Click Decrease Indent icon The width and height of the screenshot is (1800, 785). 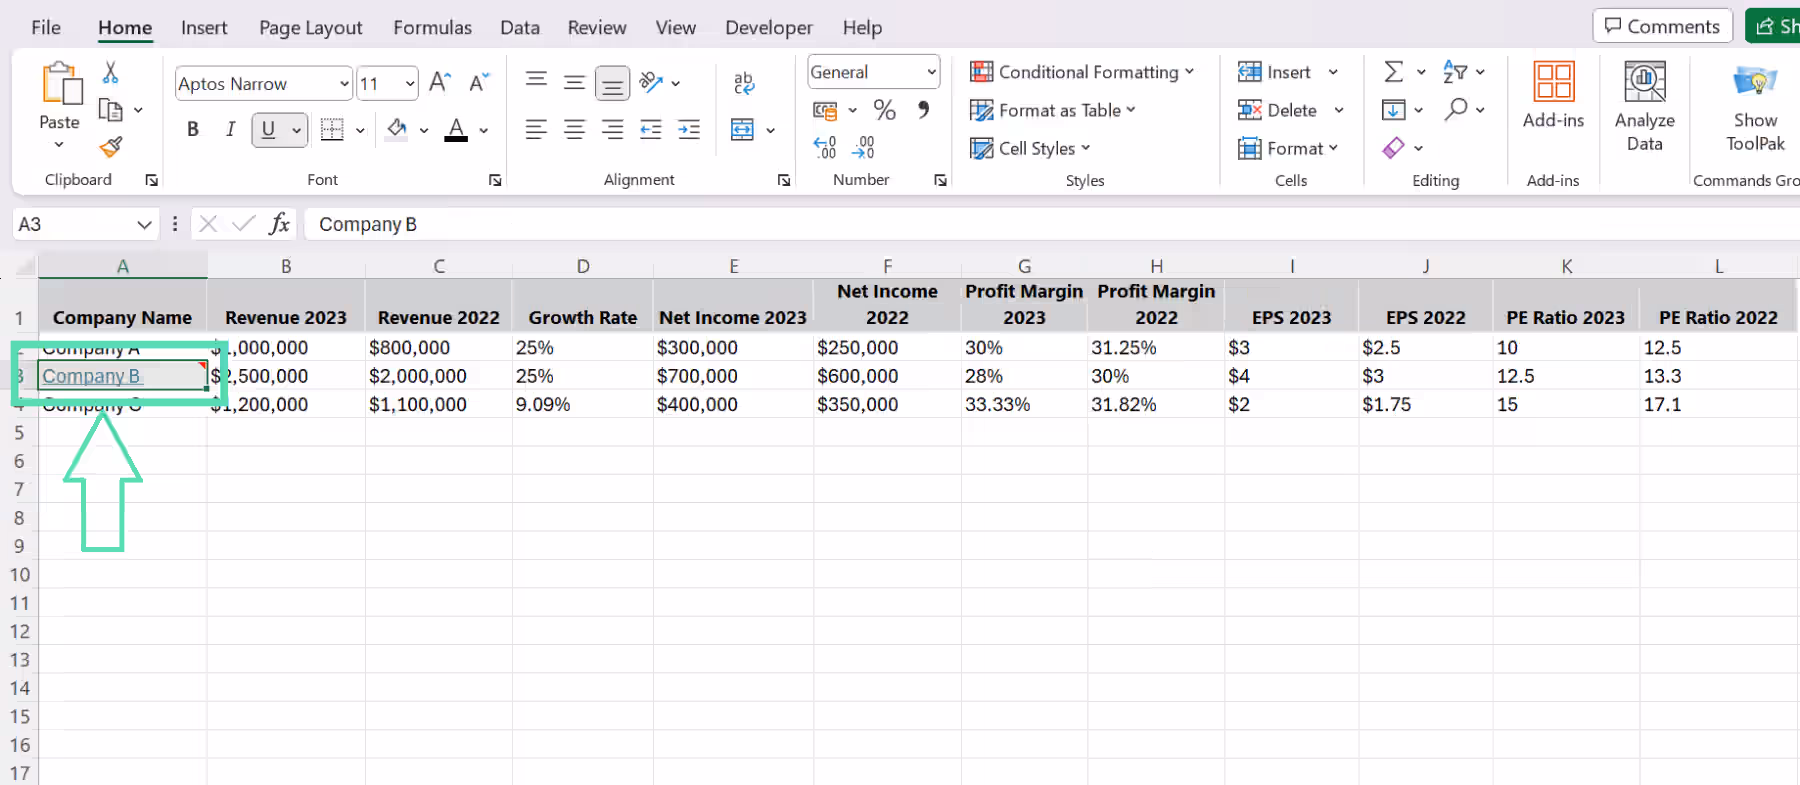coord(651,129)
